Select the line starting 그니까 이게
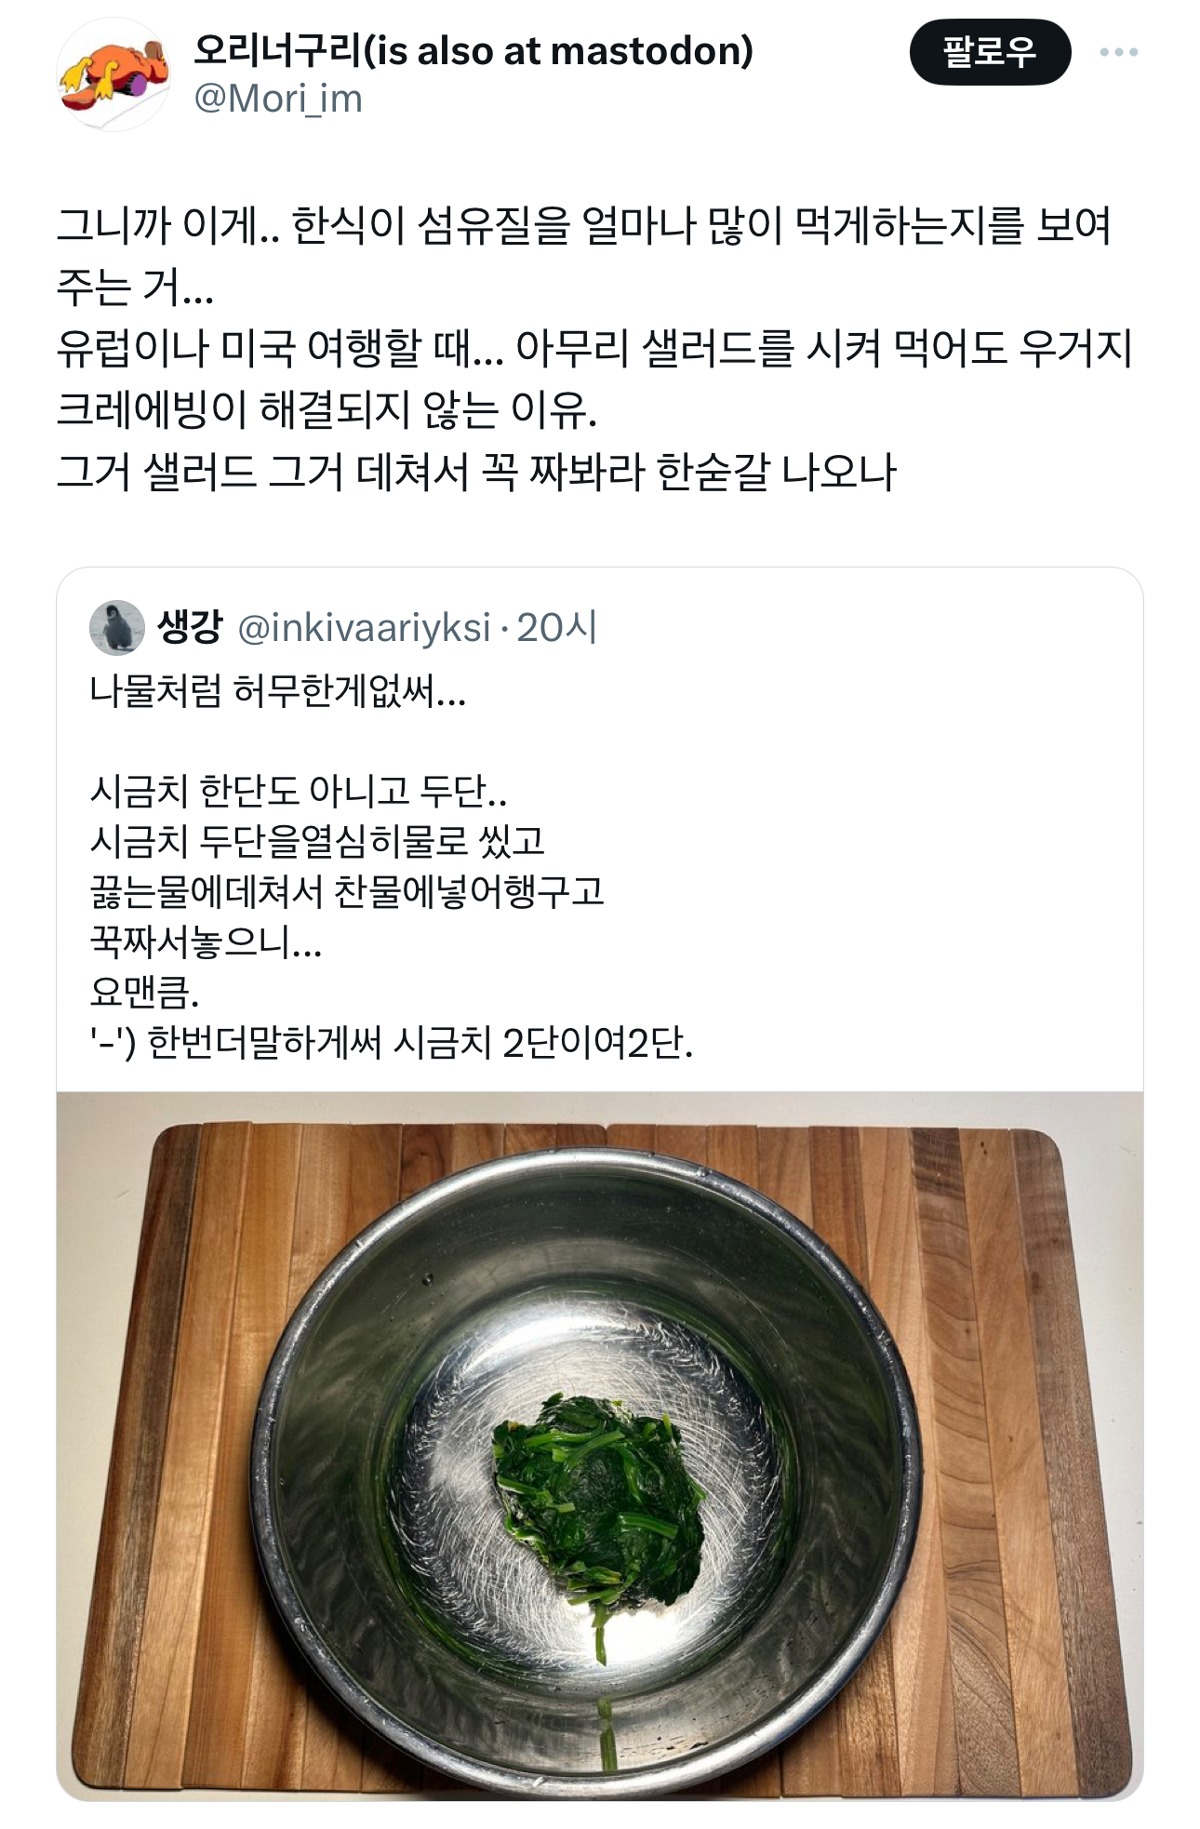1200x1829 pixels. pos(582,226)
